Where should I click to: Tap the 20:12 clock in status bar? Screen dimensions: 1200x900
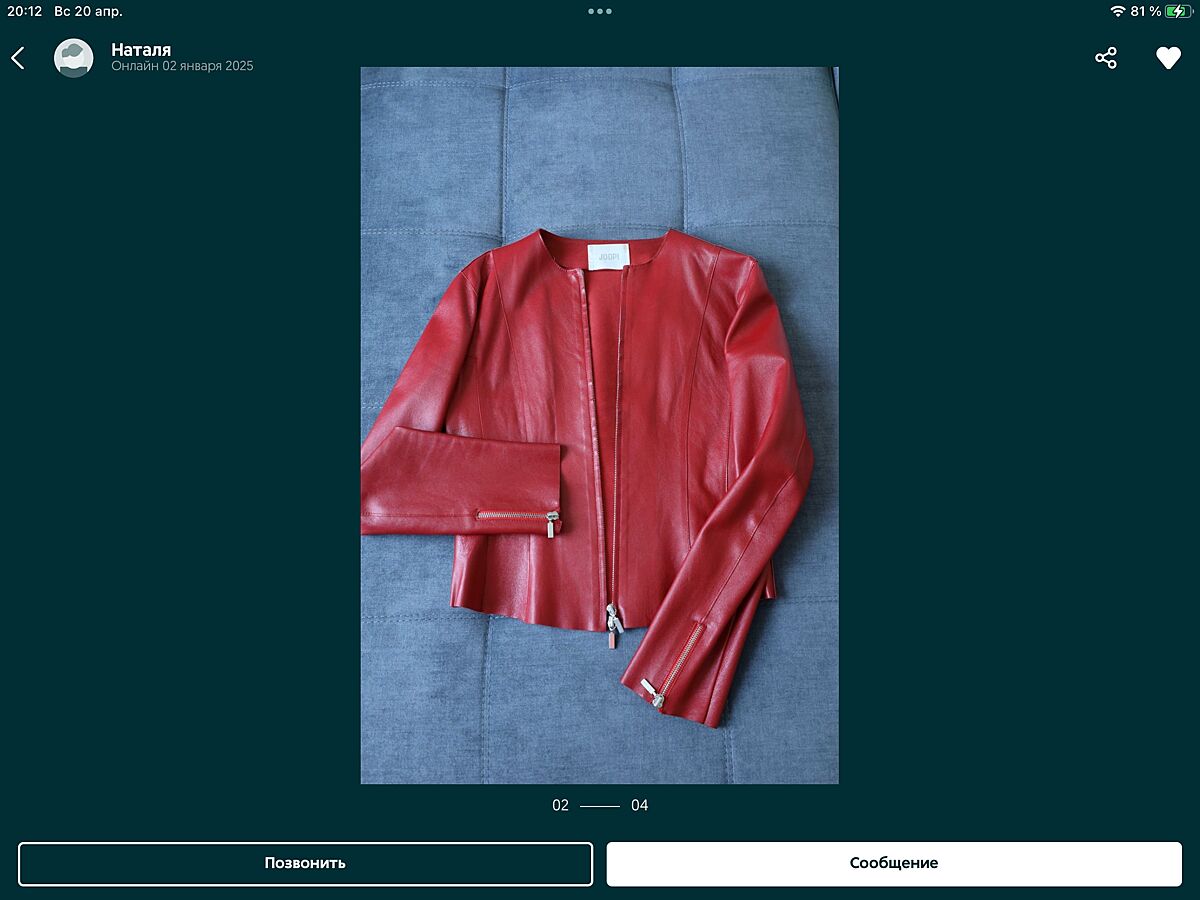coord(25,11)
